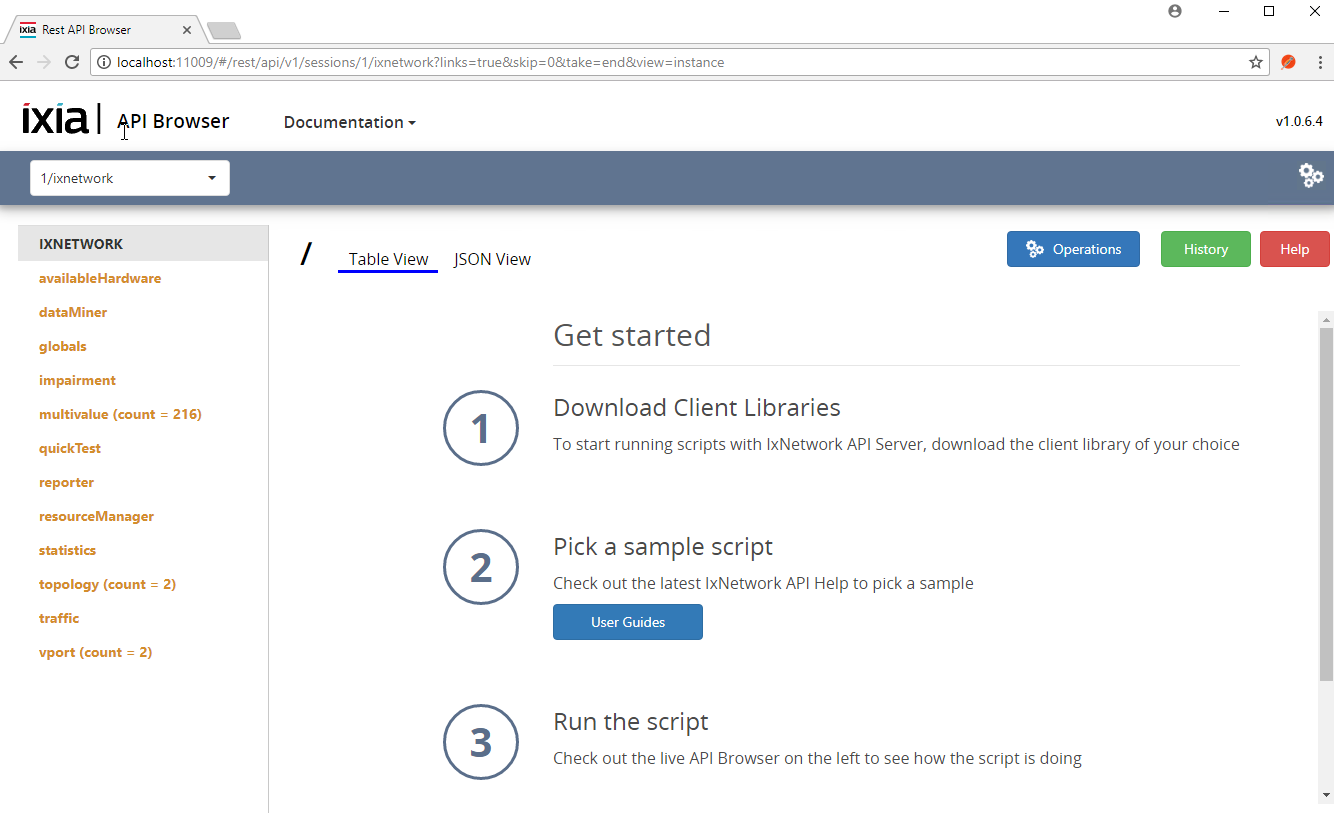
Task: Click the Download Client Libraries heading
Action: 697,408
